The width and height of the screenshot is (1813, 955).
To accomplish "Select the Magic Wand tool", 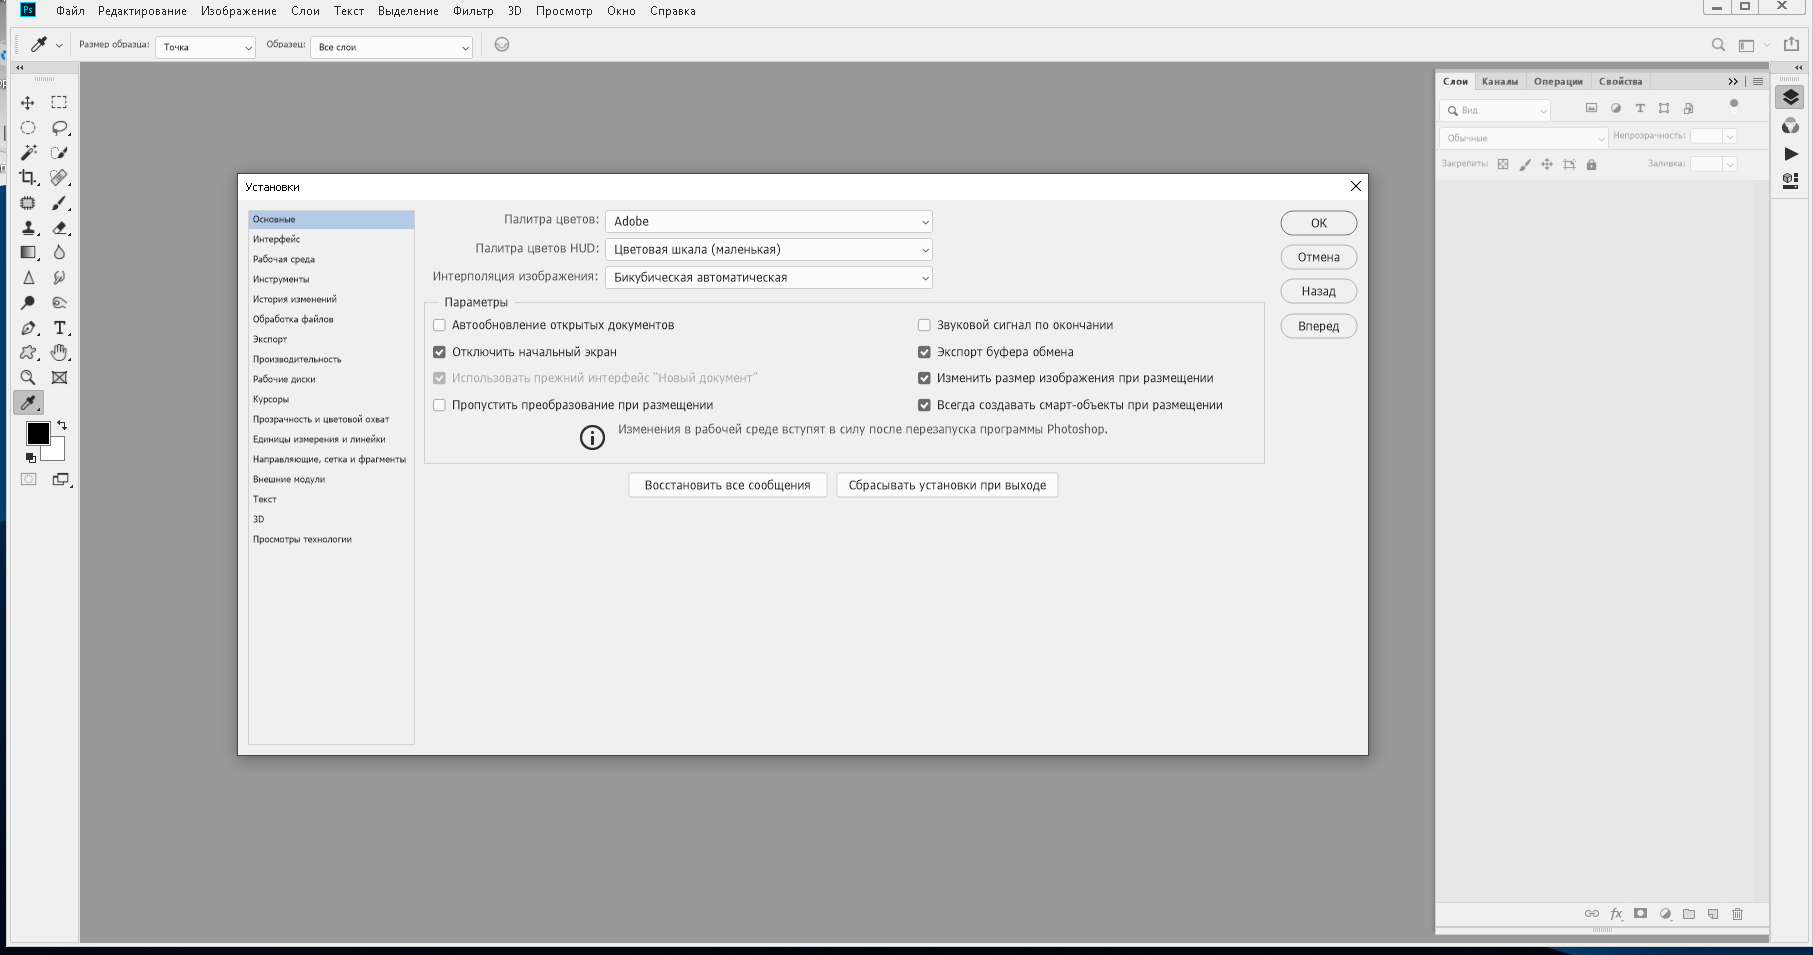I will (x=28, y=153).
